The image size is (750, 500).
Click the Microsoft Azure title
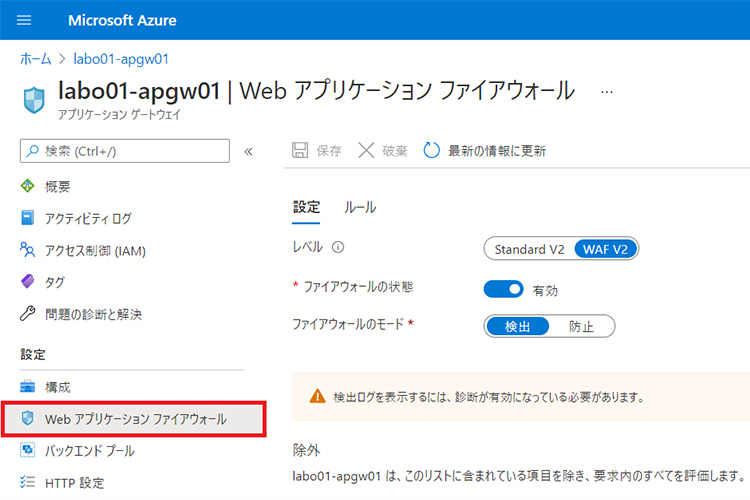(x=122, y=21)
